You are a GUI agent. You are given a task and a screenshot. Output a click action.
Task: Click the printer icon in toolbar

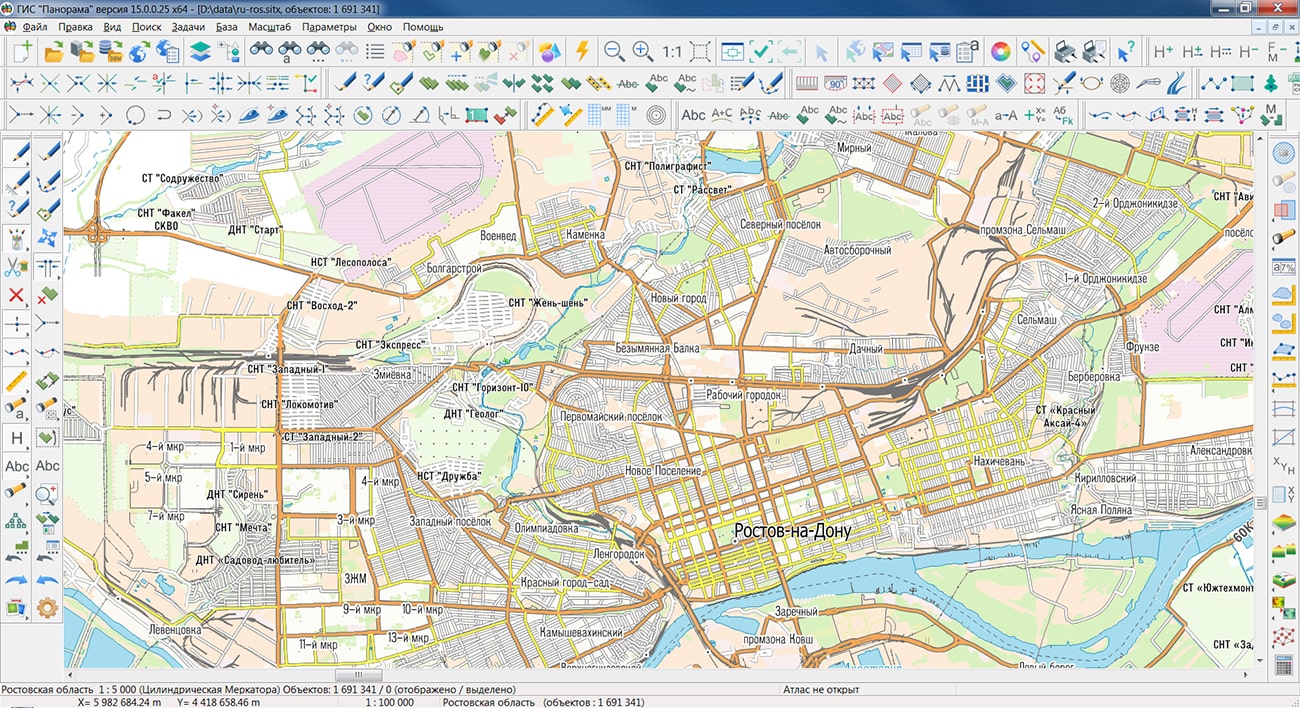[x=1066, y=51]
